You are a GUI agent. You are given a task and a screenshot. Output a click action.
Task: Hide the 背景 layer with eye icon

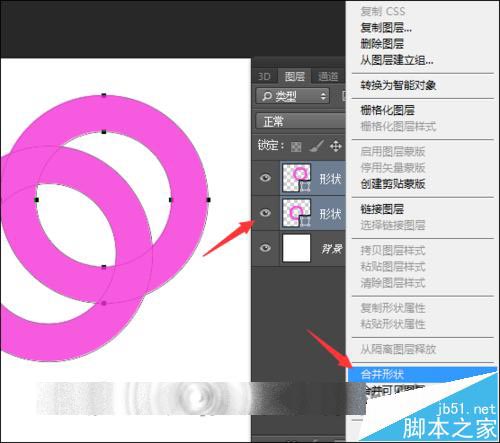[x=265, y=248]
